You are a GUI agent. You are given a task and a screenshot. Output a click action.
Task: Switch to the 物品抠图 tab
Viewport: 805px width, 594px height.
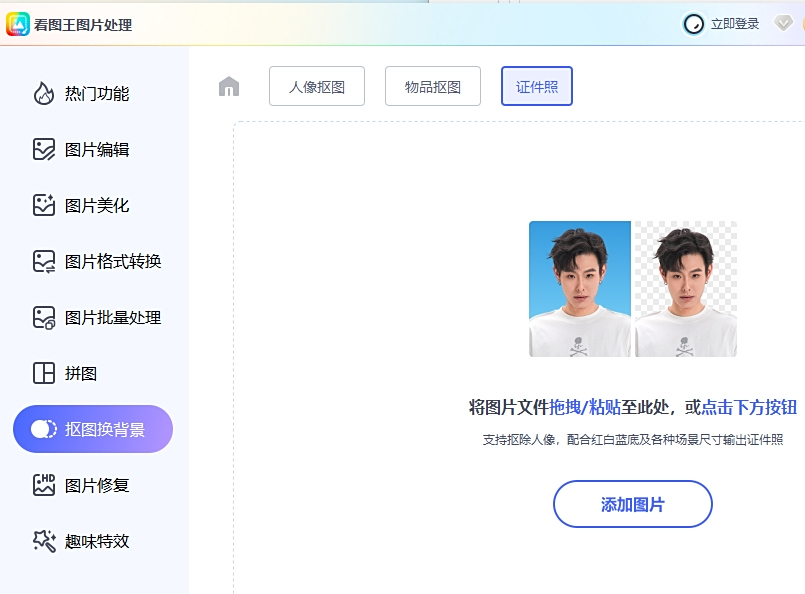tap(432, 86)
